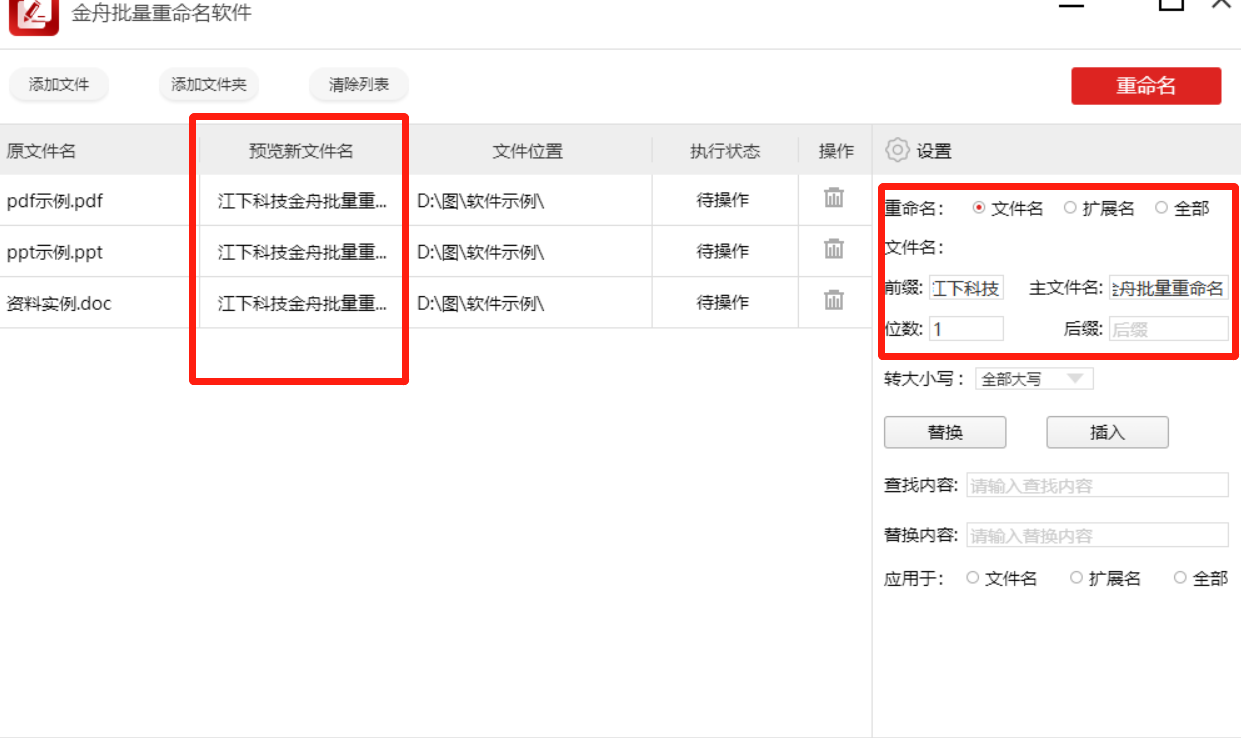
Task: Click the 原文件名 column header
Action: 41,151
